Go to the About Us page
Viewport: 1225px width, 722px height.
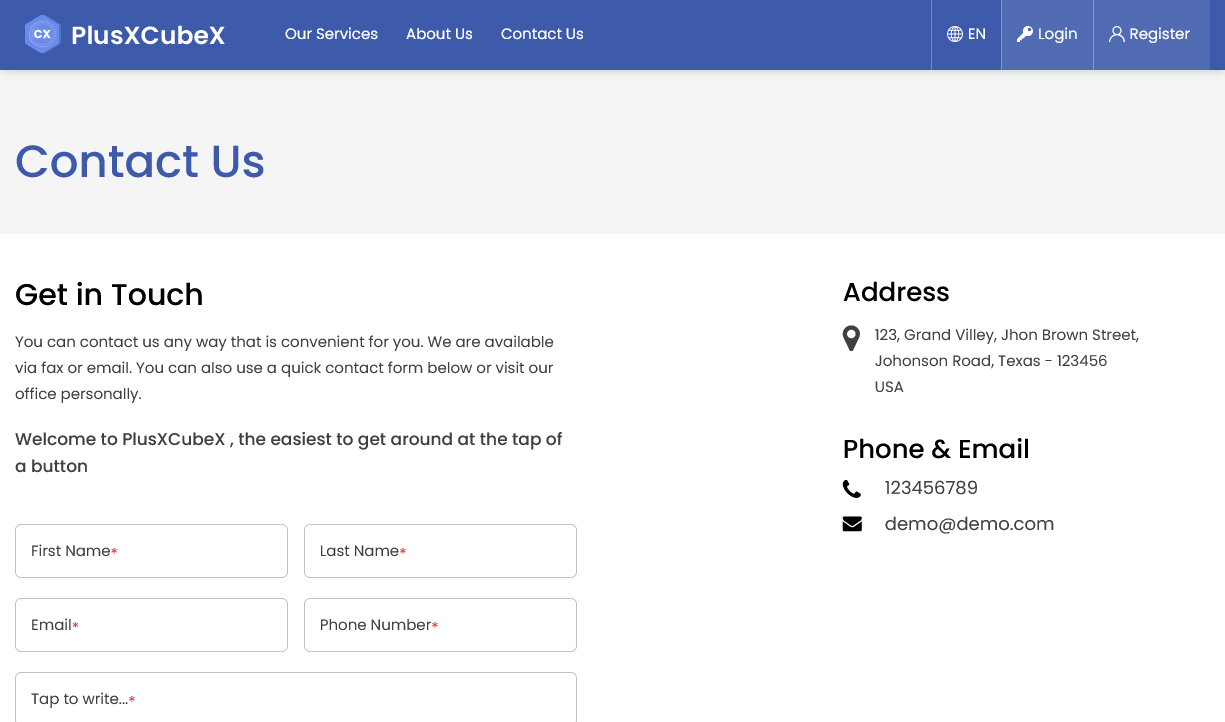tap(439, 34)
